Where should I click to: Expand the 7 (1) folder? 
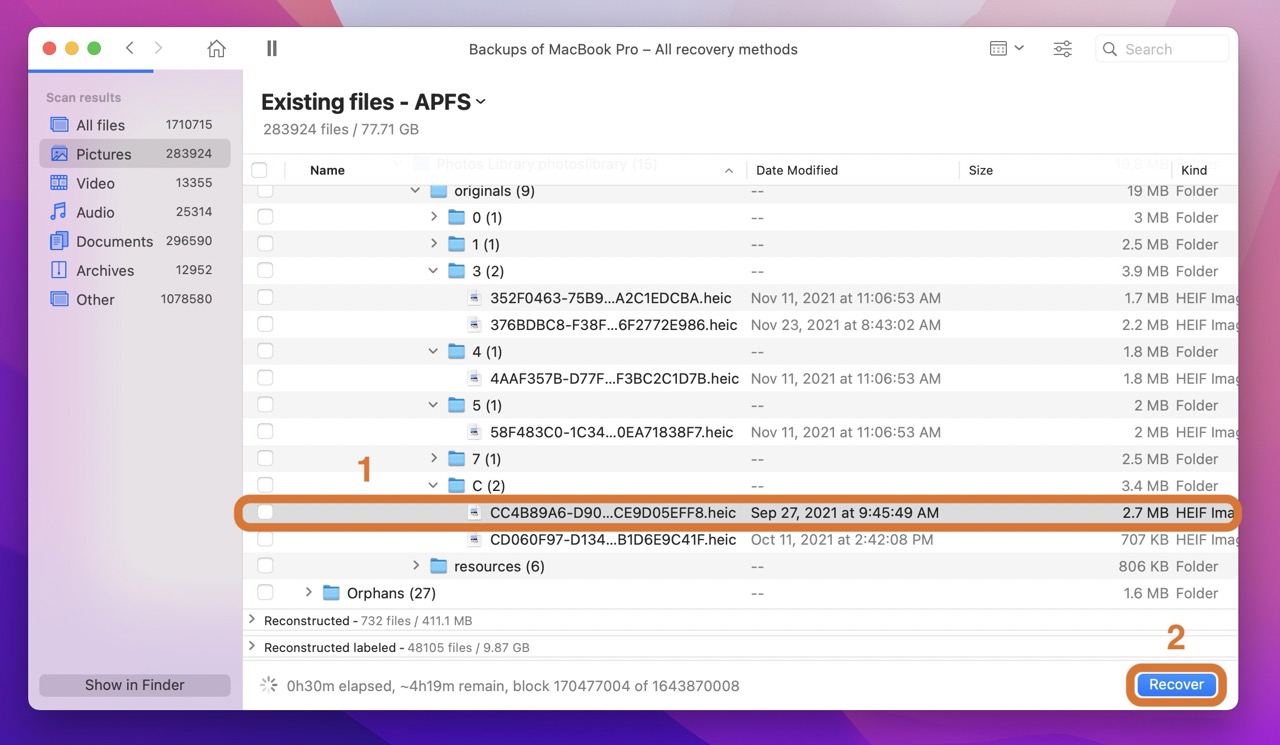(x=433, y=459)
